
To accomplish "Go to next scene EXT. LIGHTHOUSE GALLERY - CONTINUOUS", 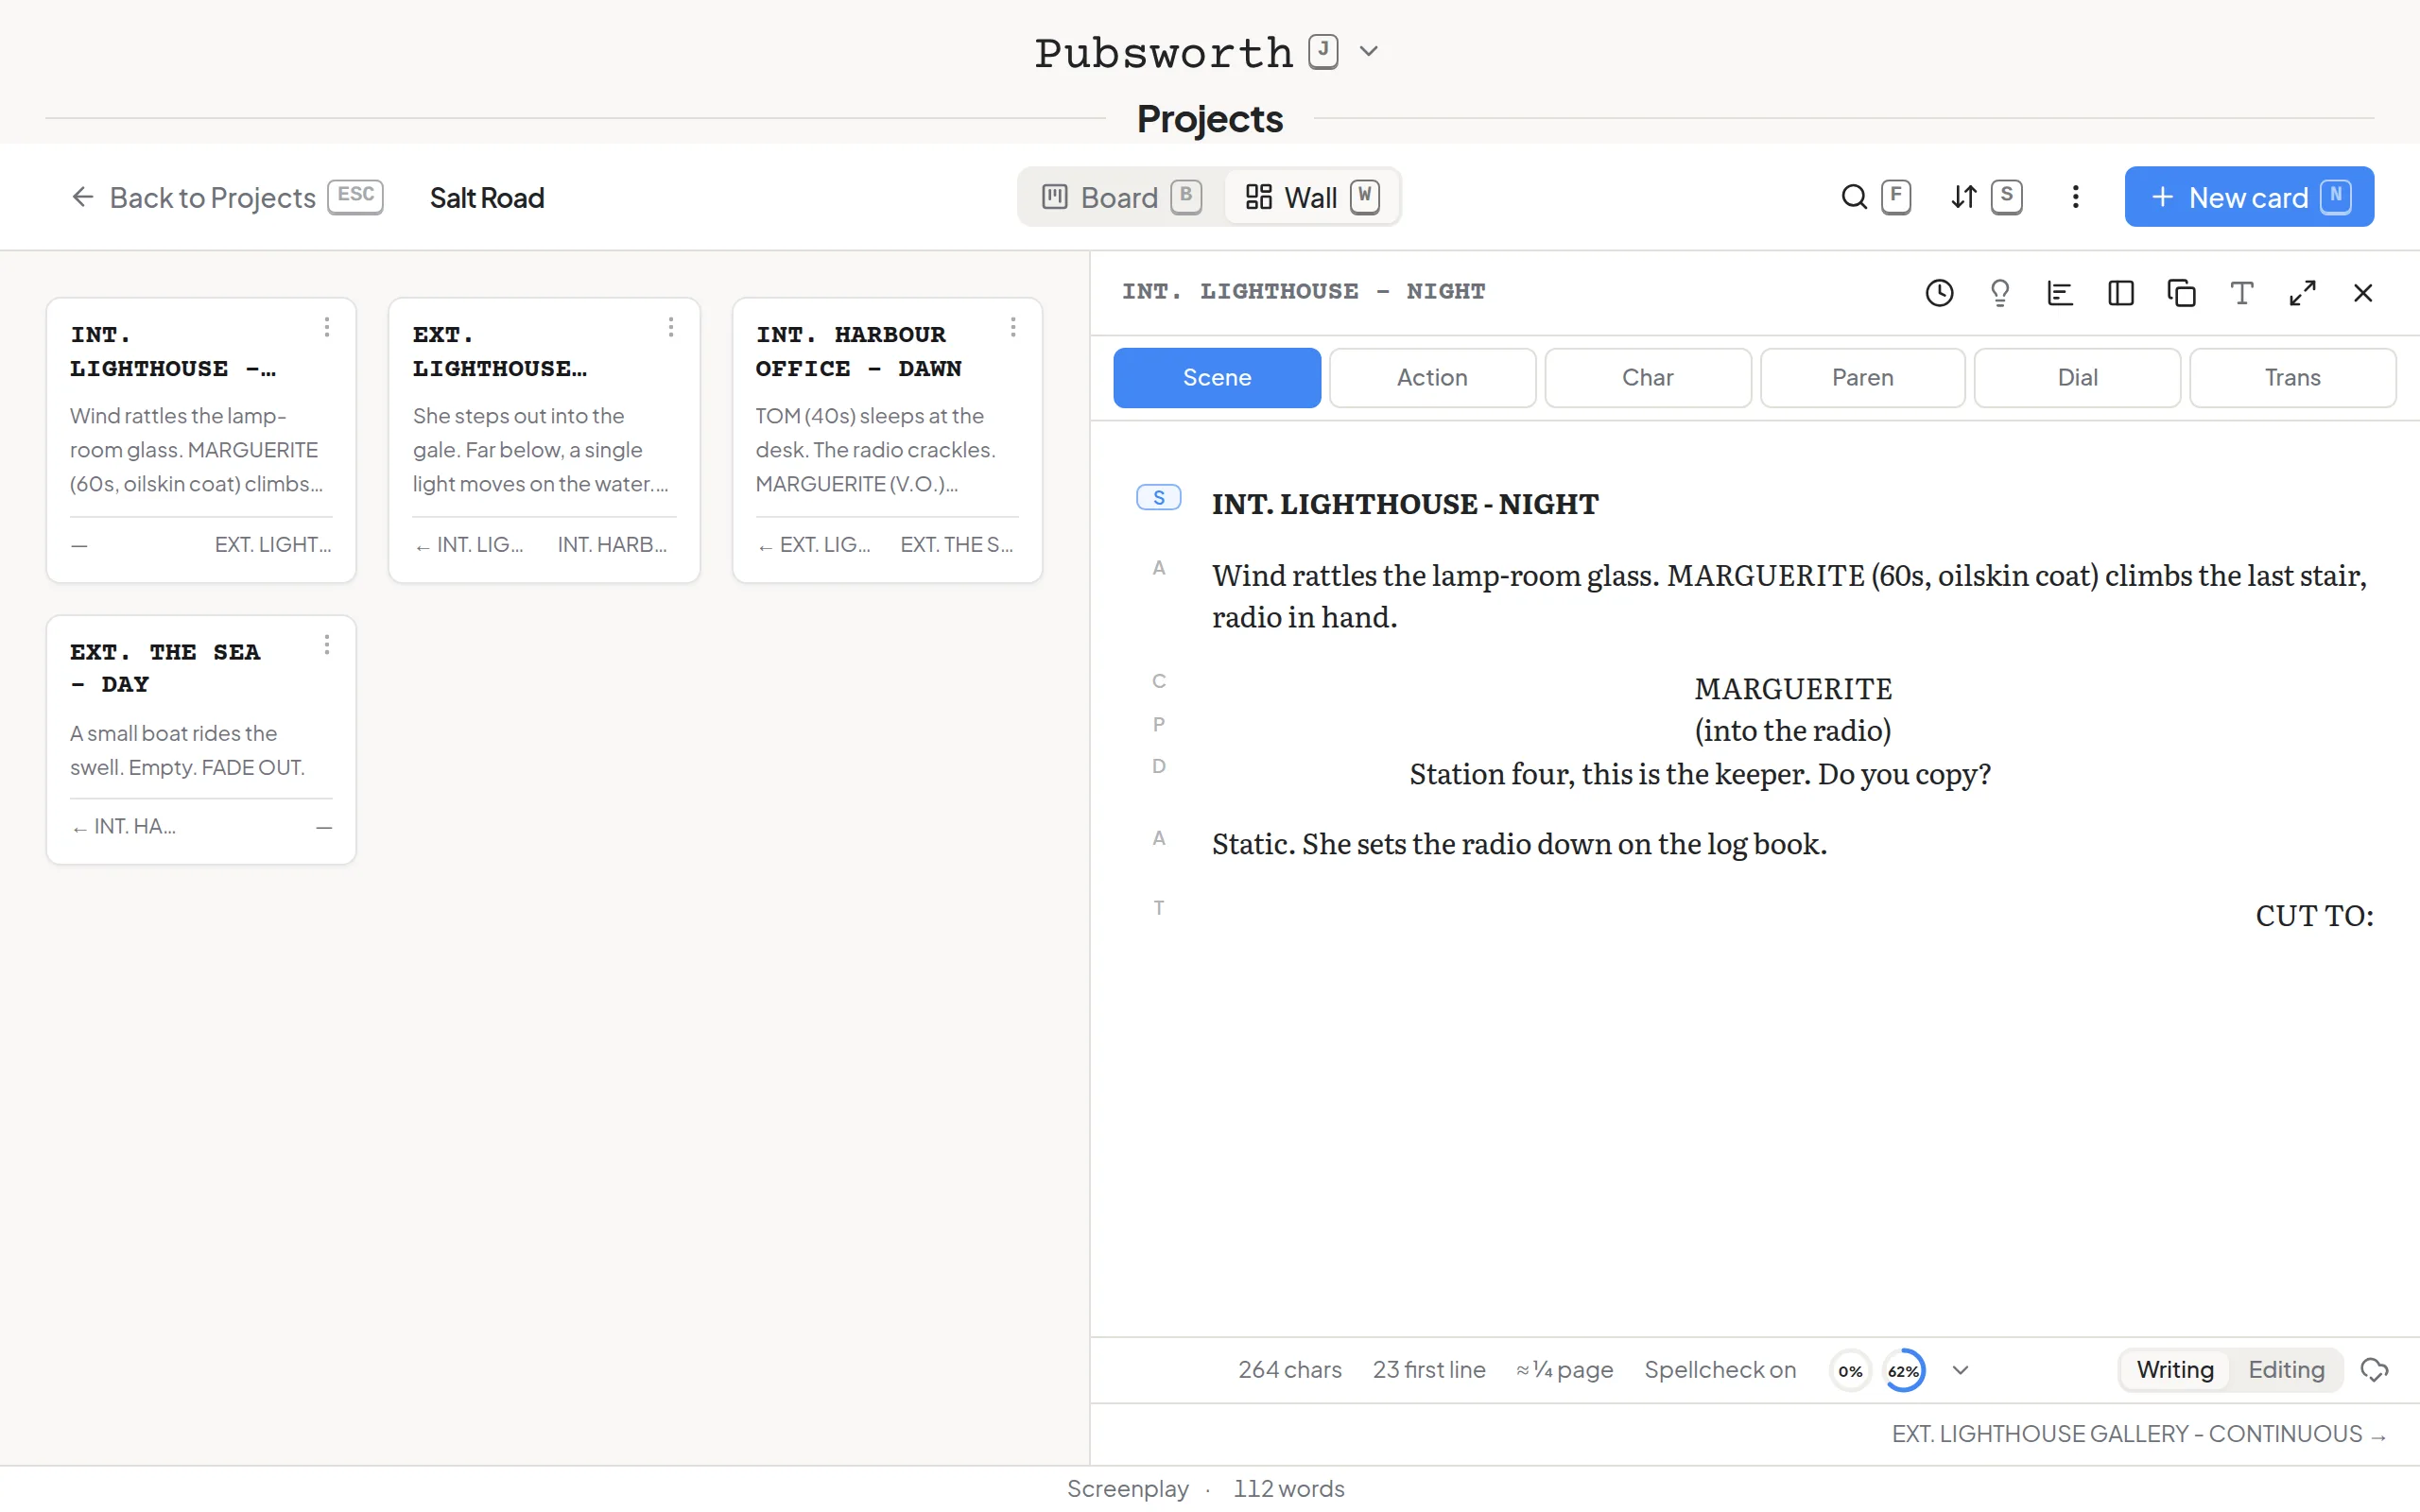I will [x=2138, y=1434].
